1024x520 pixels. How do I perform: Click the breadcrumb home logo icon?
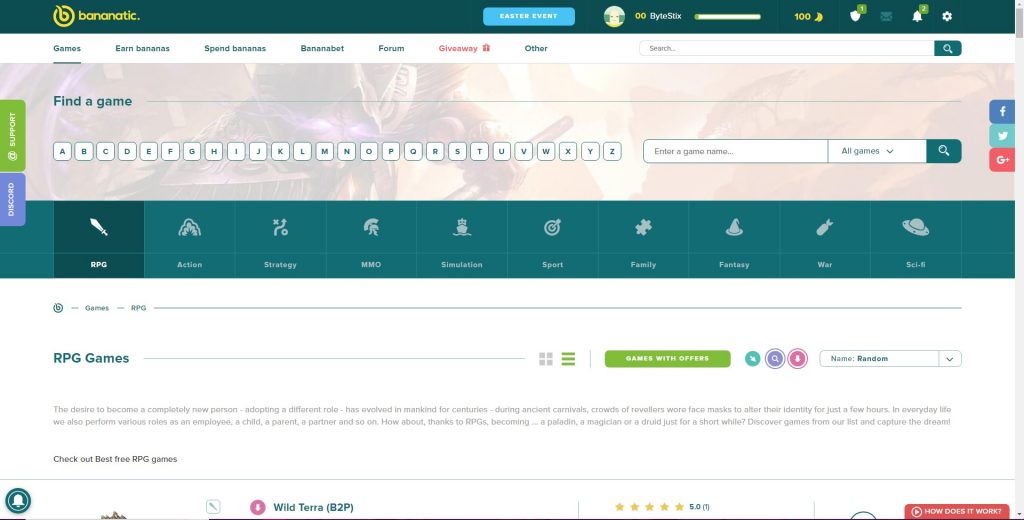pos(58,308)
